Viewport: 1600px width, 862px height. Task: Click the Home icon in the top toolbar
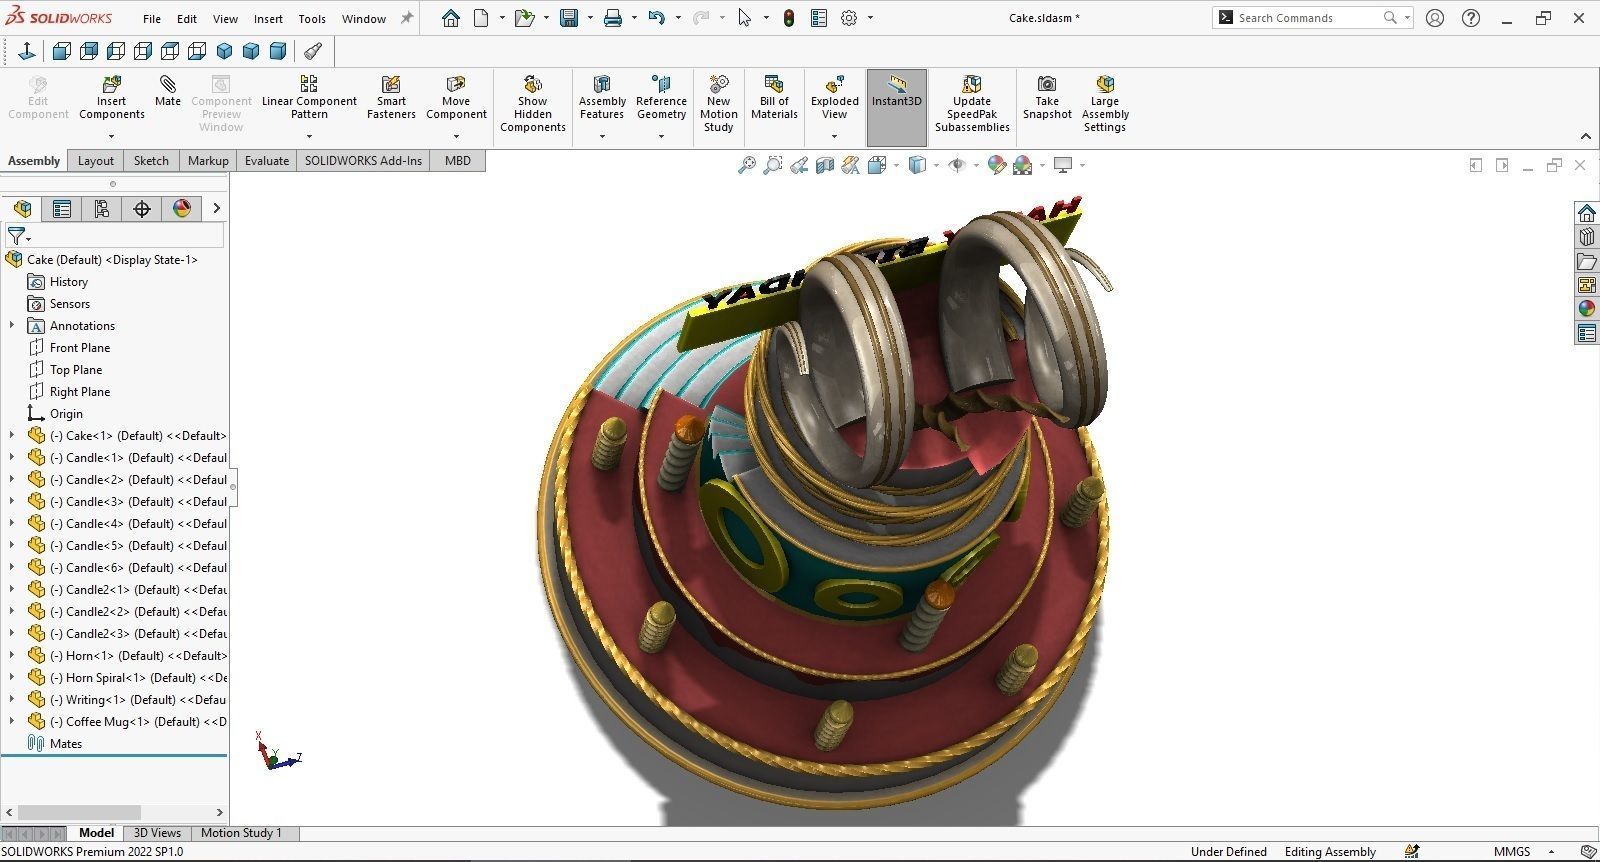point(451,18)
